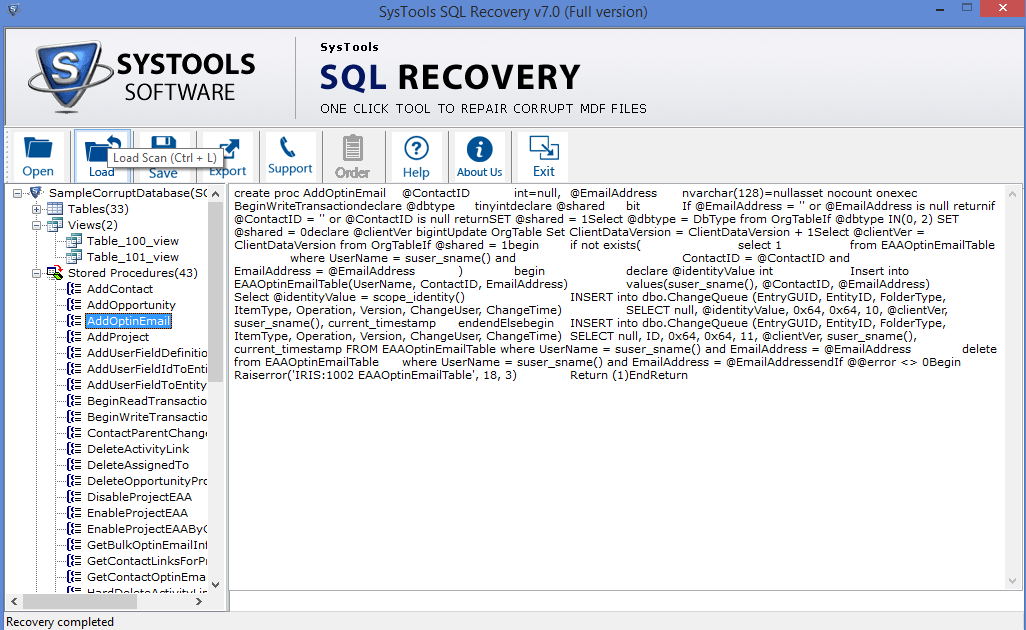The height and width of the screenshot is (630, 1026).
Task: Select Views(2) in the tree
Action: [x=92, y=225]
